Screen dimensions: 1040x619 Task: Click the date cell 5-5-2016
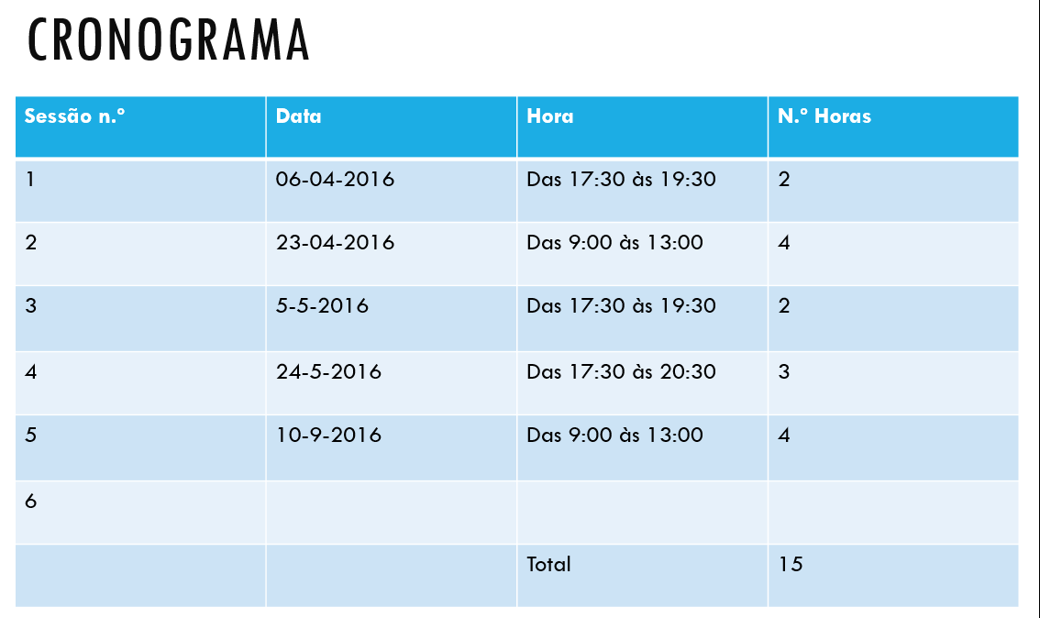coord(391,318)
